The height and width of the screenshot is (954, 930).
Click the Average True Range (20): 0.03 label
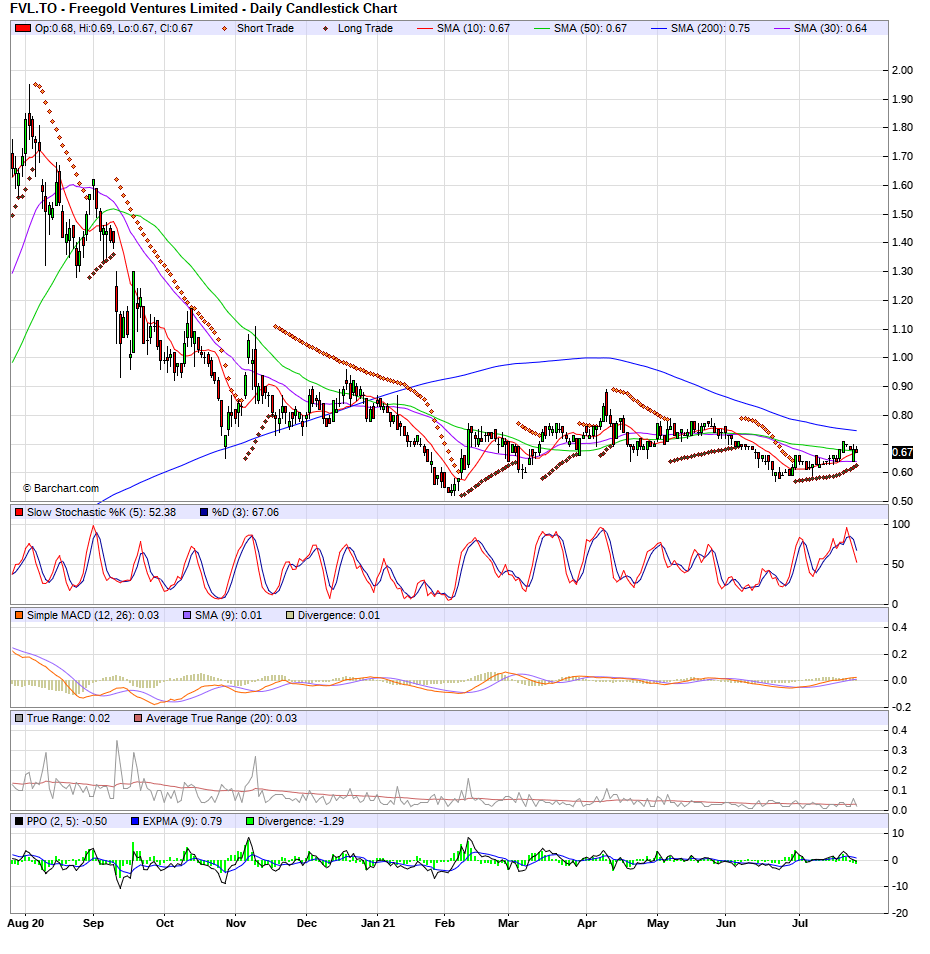point(221,718)
